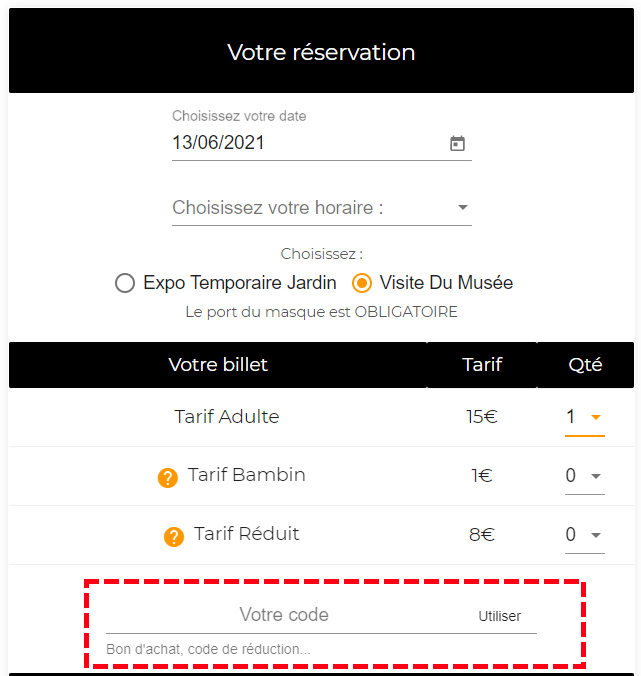The image size is (641, 676).
Task: Click the Qté column header
Action: coord(585,365)
